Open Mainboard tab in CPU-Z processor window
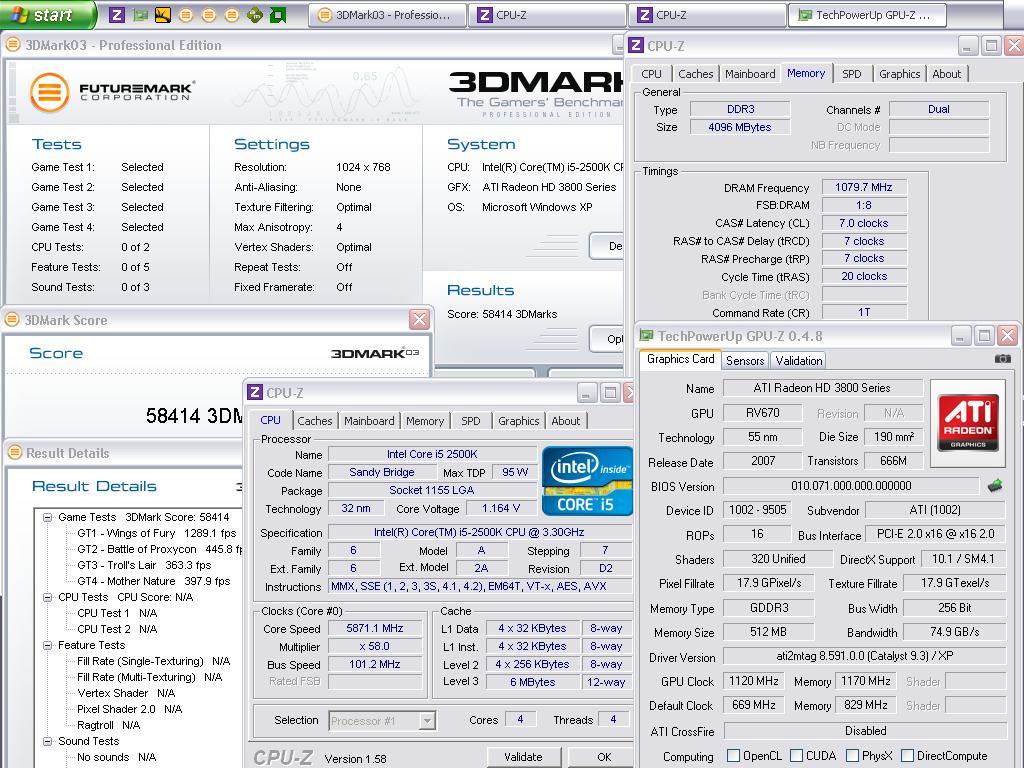The width and height of the screenshot is (1024, 768). (369, 421)
